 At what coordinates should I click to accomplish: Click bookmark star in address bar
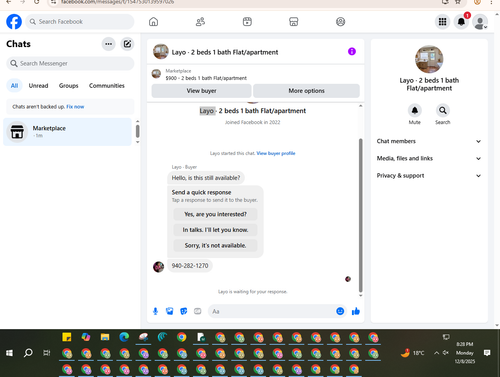pyautogui.click(x=458, y=2)
